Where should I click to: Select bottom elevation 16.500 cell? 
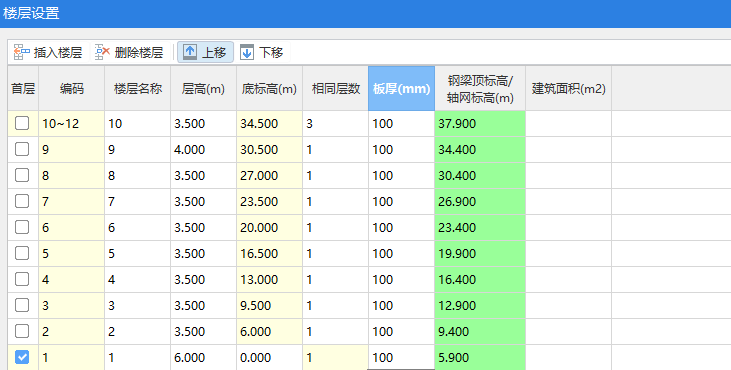tap(269, 254)
